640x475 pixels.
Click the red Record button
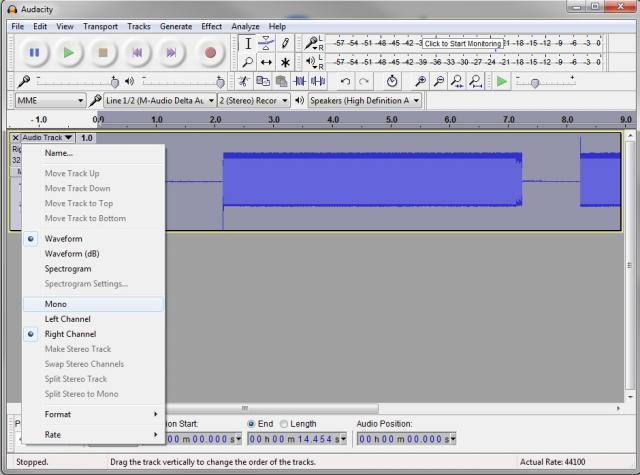tap(210, 53)
